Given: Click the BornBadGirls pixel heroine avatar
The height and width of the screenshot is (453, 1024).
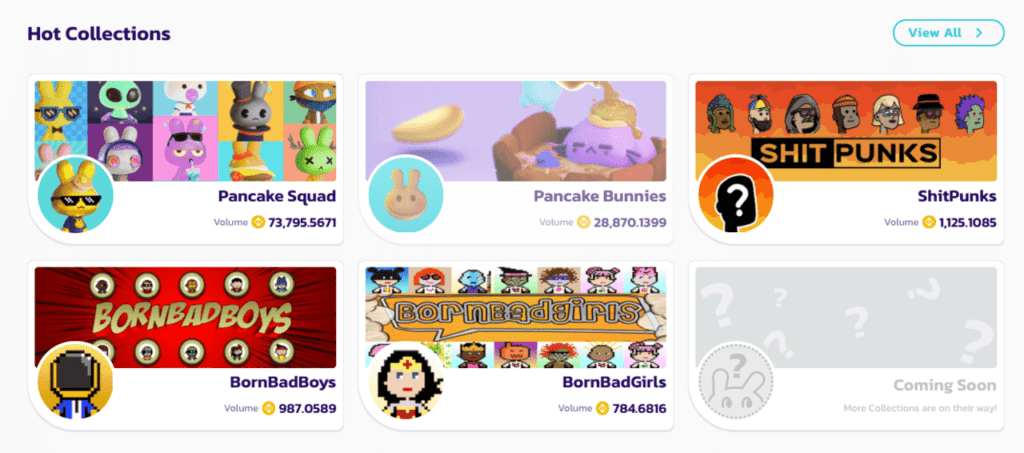Looking at the screenshot, I should coord(406,381).
